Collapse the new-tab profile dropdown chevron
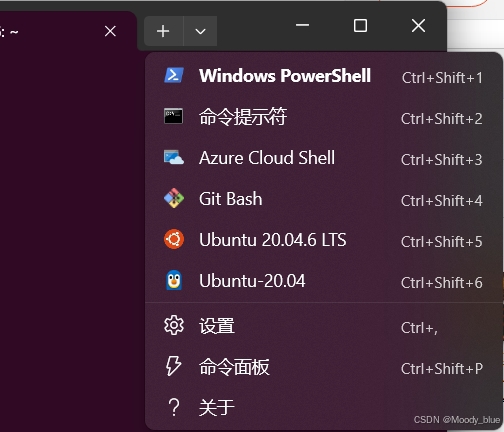 pos(200,31)
